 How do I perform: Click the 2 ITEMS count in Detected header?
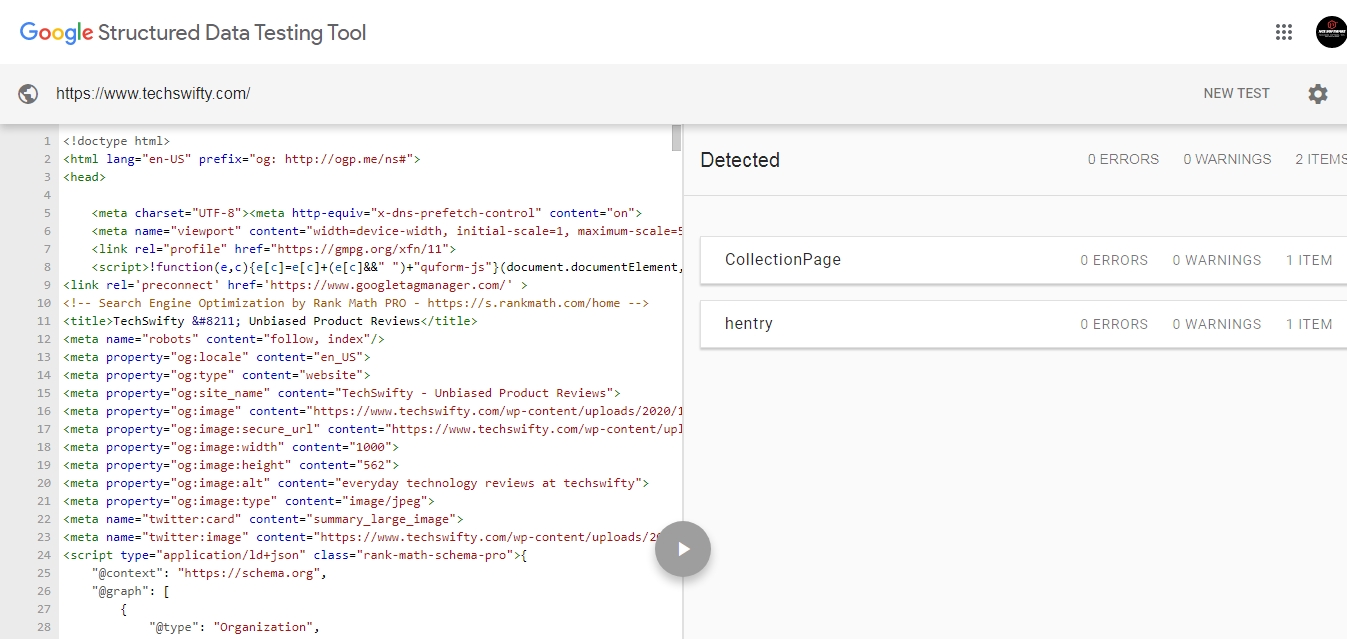click(x=1321, y=159)
